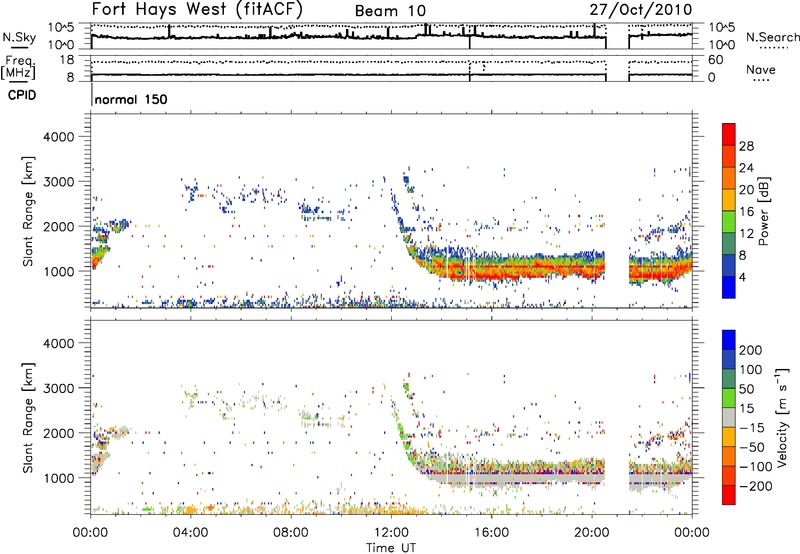Click the 'CPID' label

(x=22, y=95)
